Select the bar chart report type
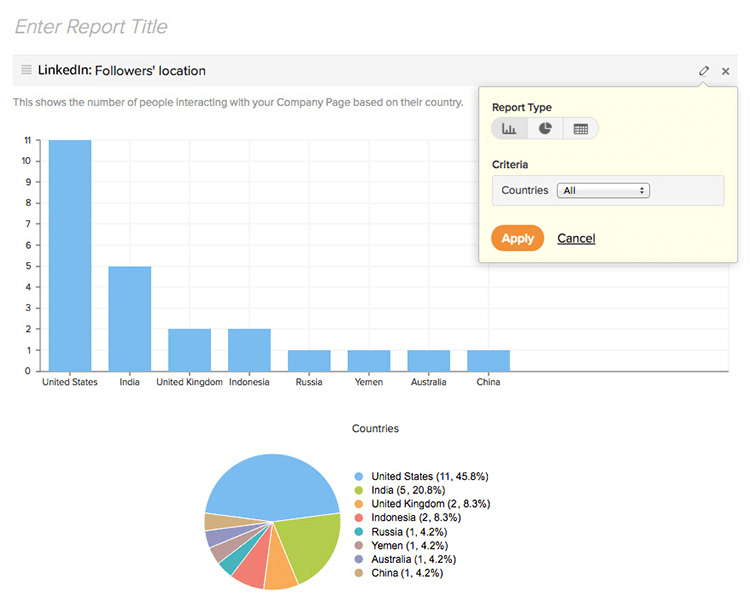The height and width of the screenshot is (609, 750). coord(509,129)
